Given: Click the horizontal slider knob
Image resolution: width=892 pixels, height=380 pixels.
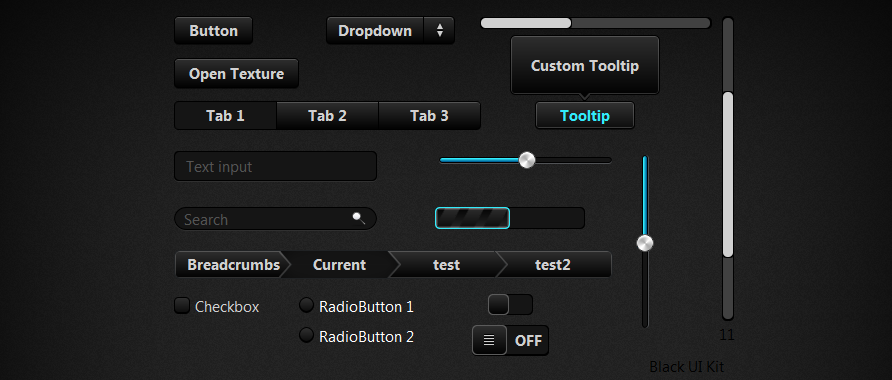Looking at the screenshot, I should tap(527, 160).
